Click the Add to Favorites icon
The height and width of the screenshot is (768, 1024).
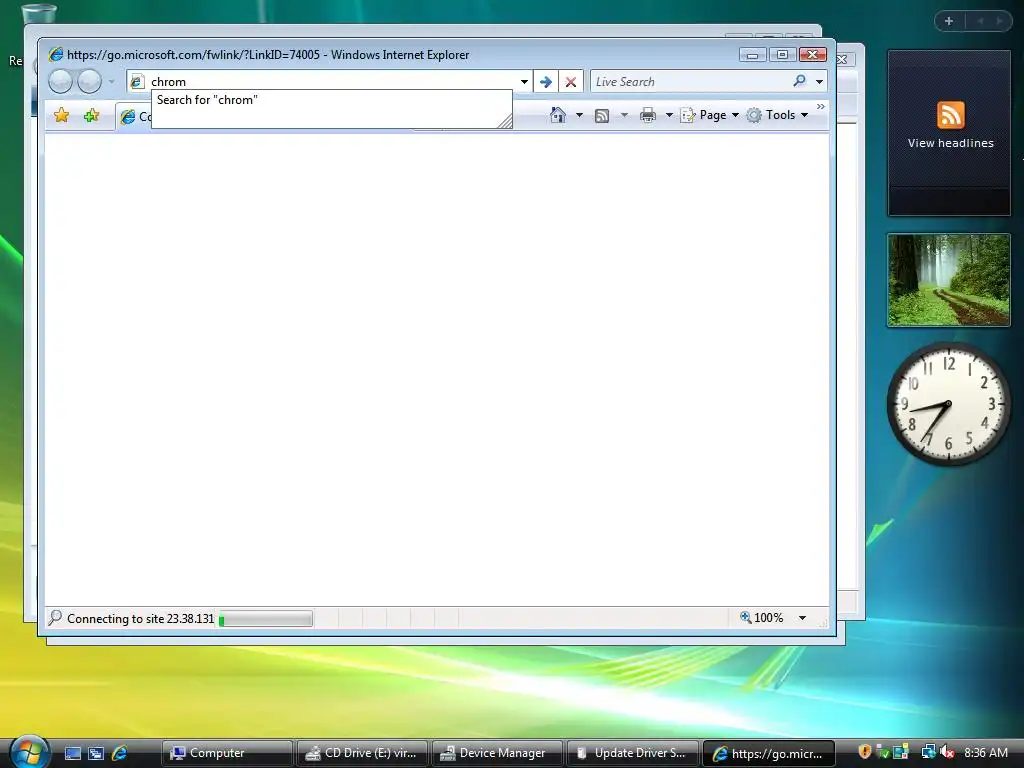coord(91,116)
